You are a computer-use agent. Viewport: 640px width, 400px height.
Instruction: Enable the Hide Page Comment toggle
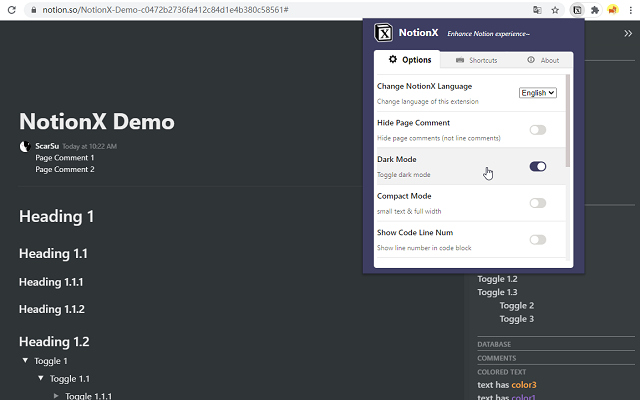click(538, 130)
